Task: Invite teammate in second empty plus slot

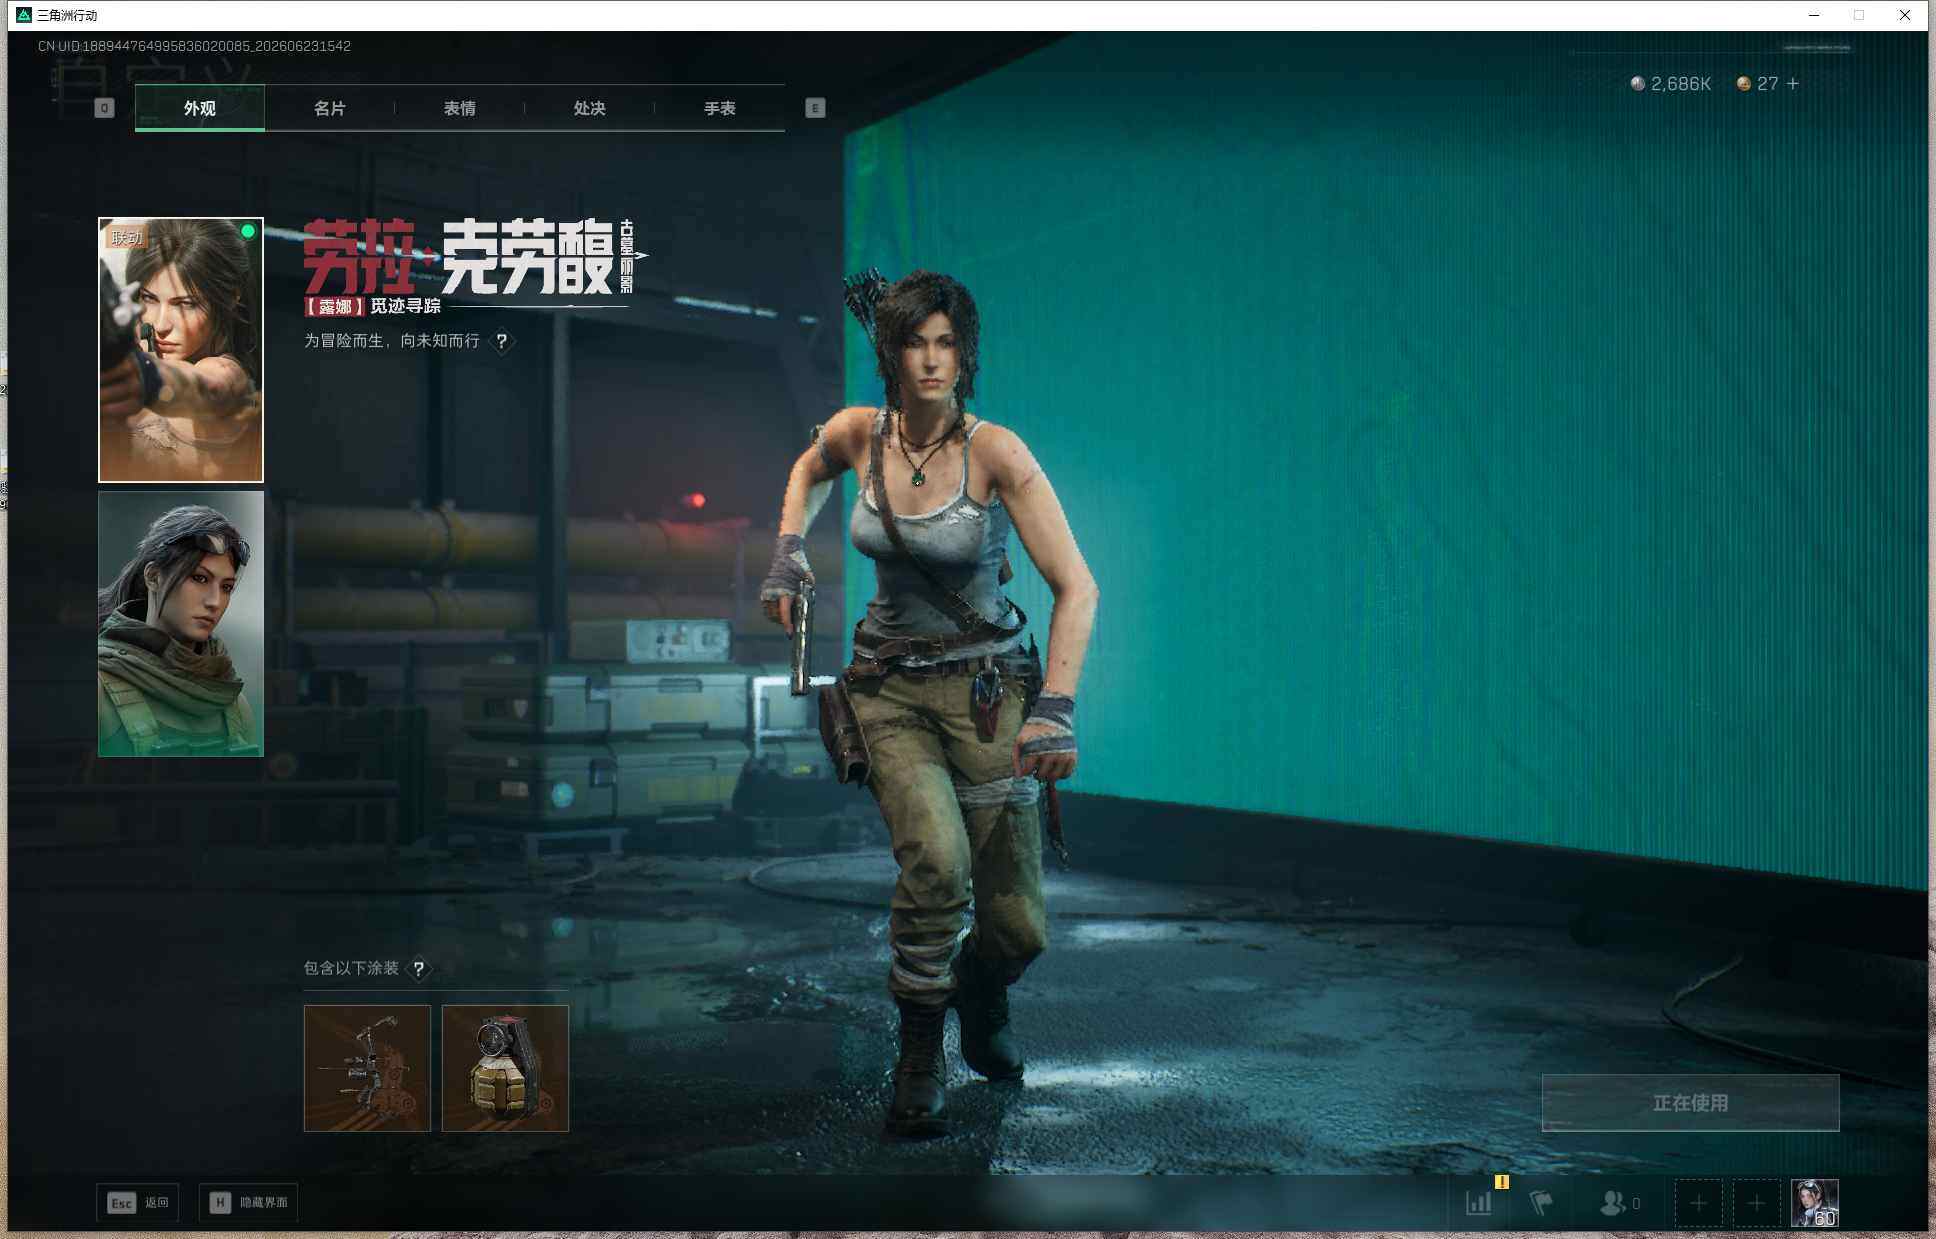Action: coord(1756,1203)
